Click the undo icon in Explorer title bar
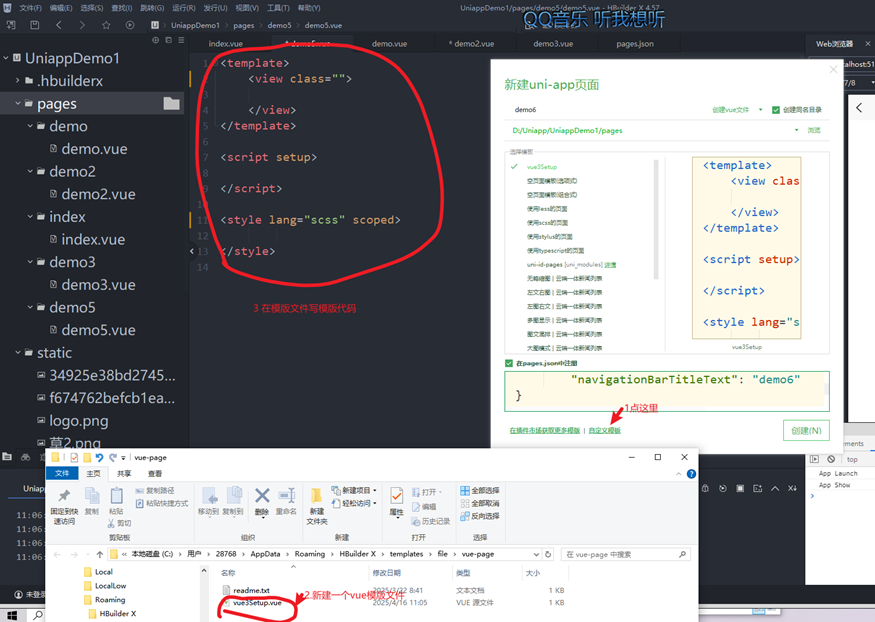 point(99,457)
